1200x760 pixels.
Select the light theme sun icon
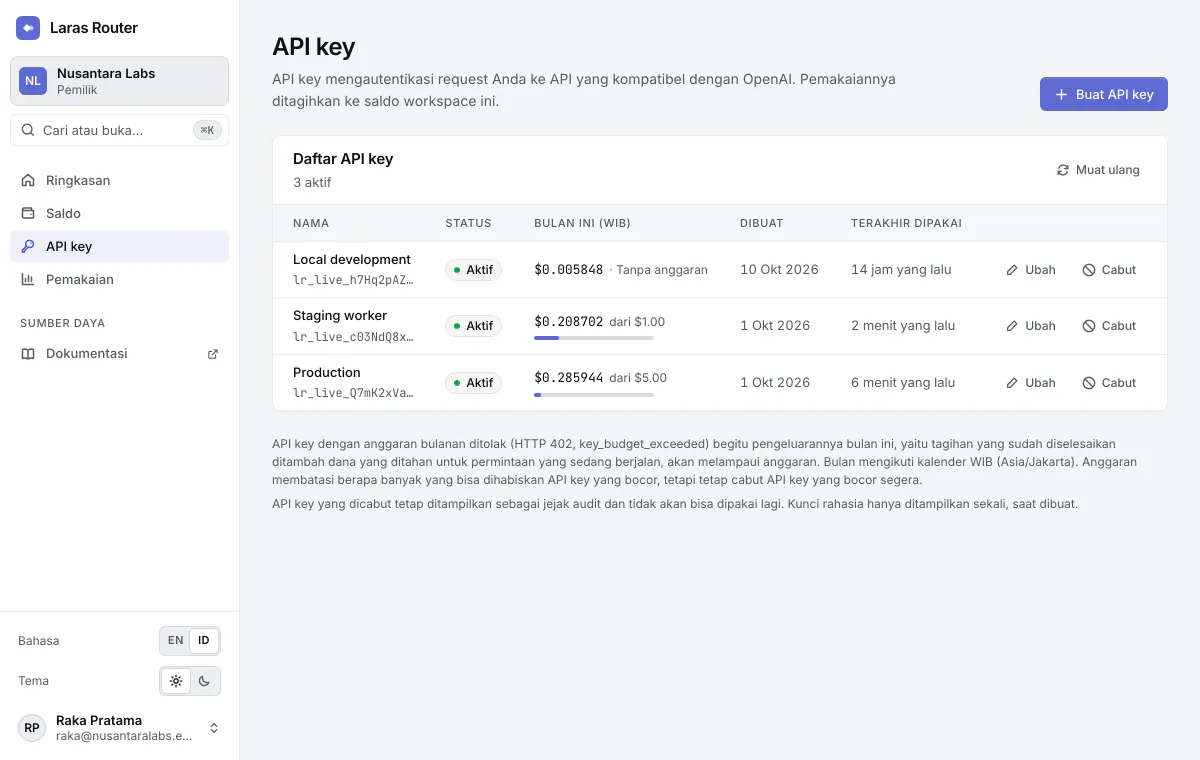[176, 681]
